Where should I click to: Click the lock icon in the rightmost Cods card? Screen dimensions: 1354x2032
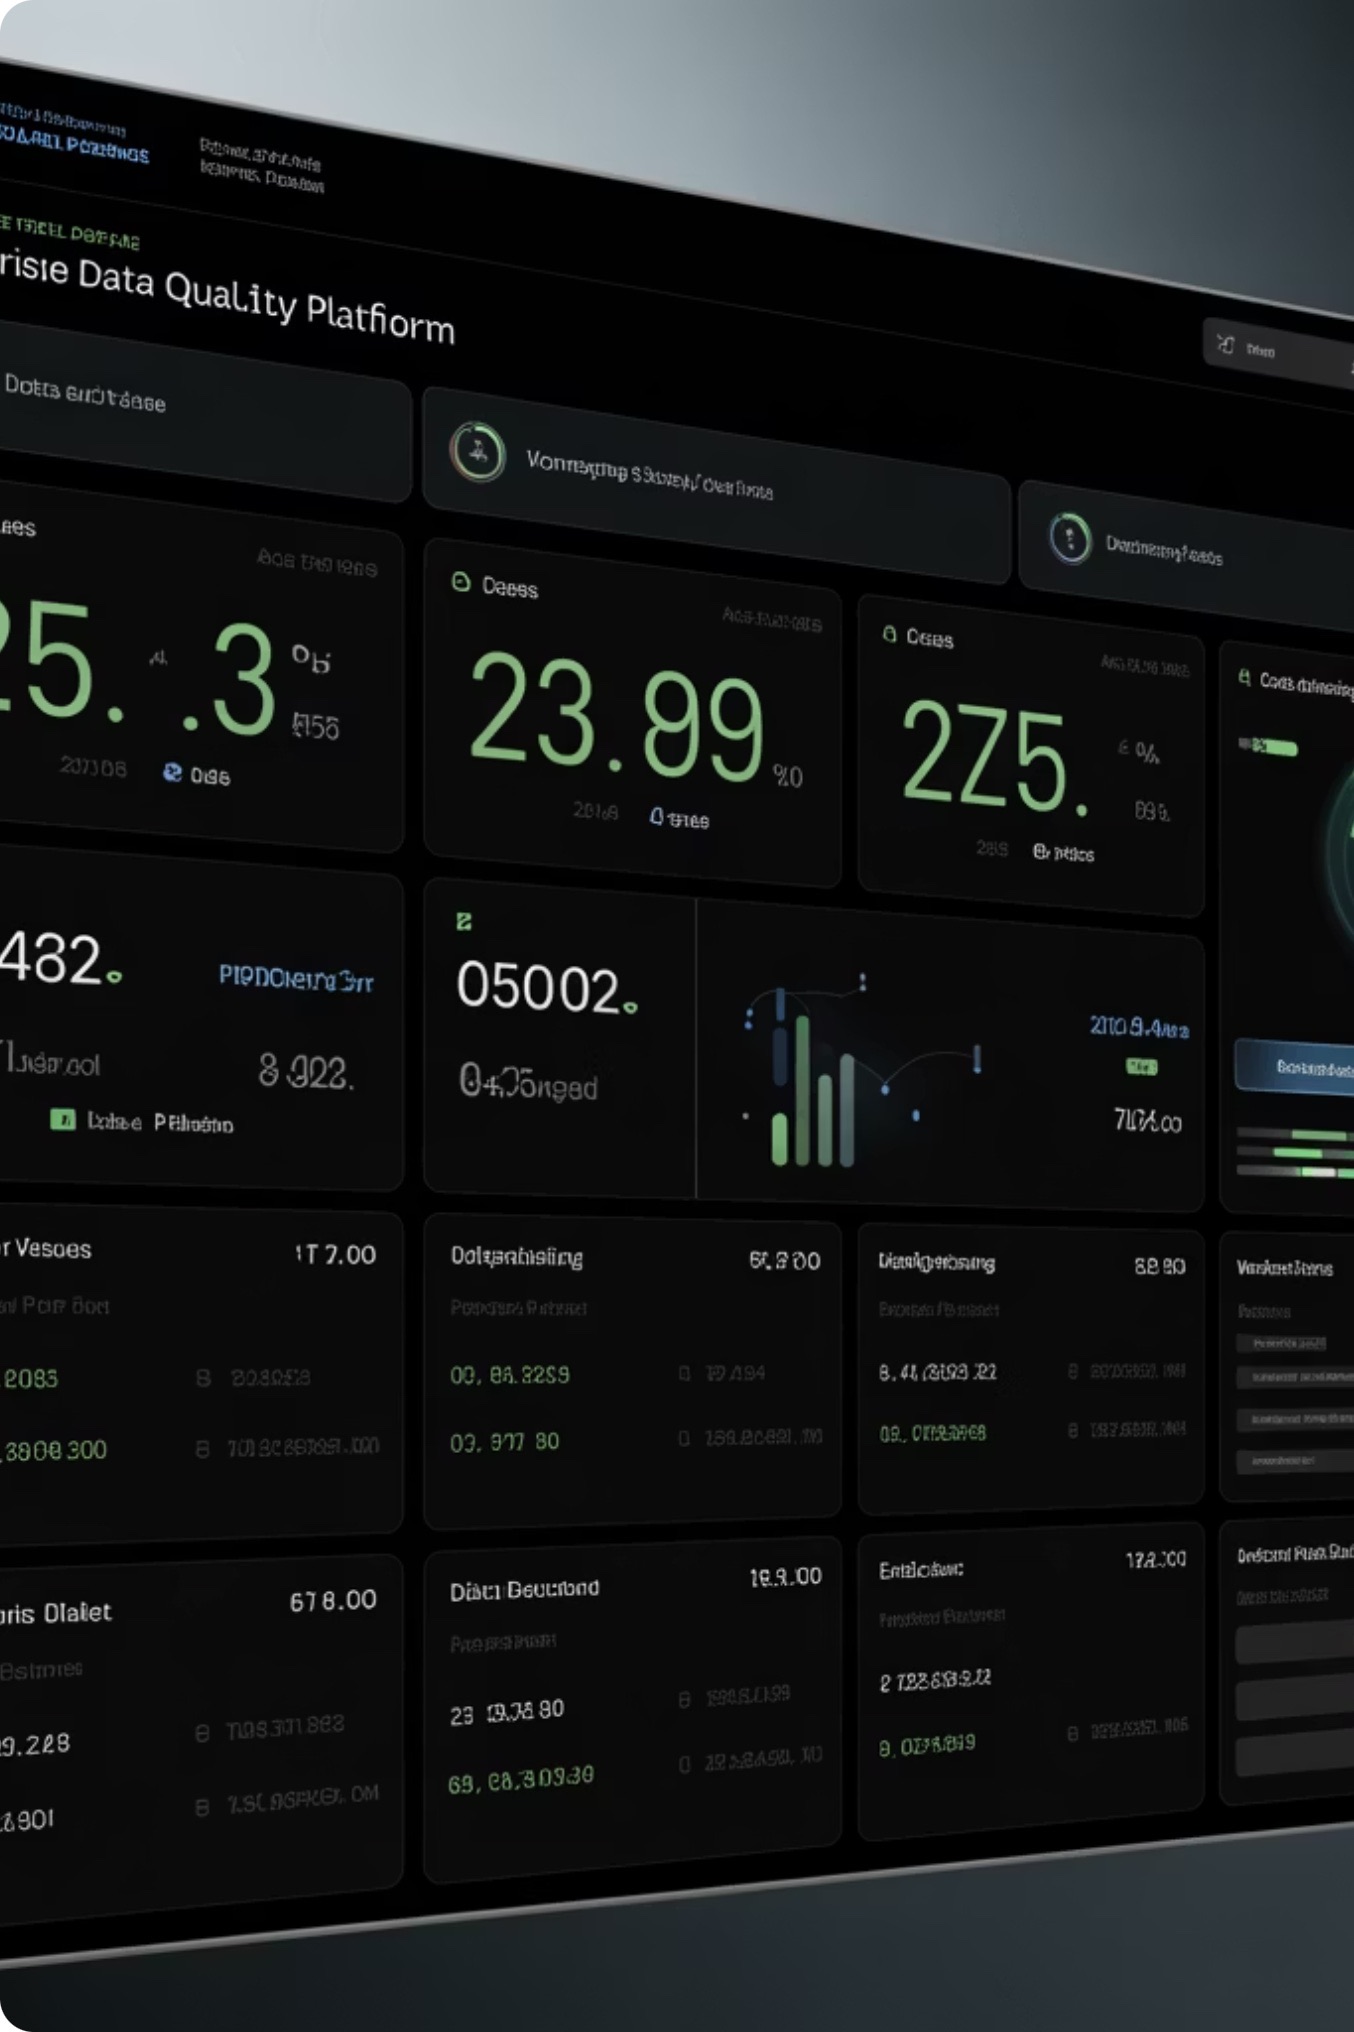tap(1244, 678)
